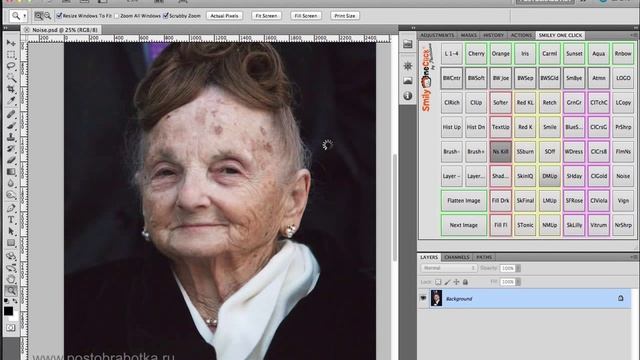
Task: Open the layer blend mode dropdown
Action: (x=449, y=268)
